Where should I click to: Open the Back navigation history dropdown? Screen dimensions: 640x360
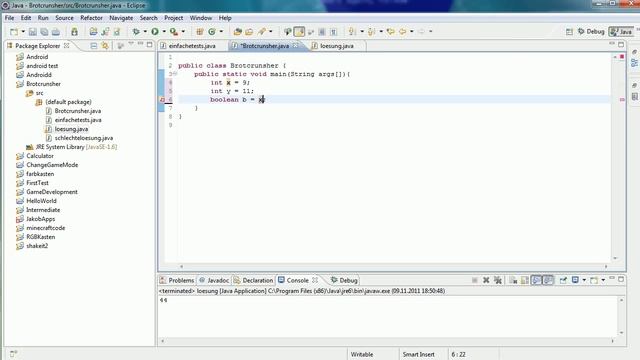tap(411, 31)
